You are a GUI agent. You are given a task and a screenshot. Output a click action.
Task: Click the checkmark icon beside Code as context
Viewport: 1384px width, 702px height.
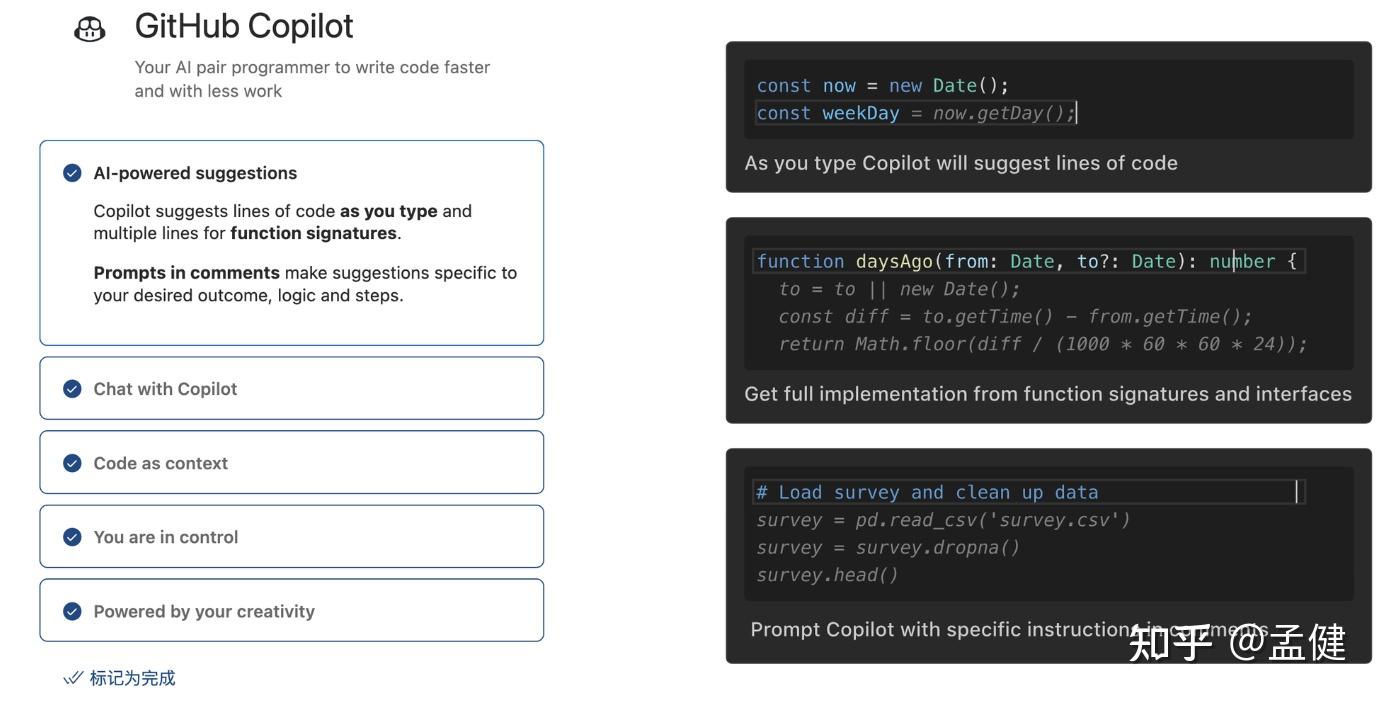(x=72, y=463)
